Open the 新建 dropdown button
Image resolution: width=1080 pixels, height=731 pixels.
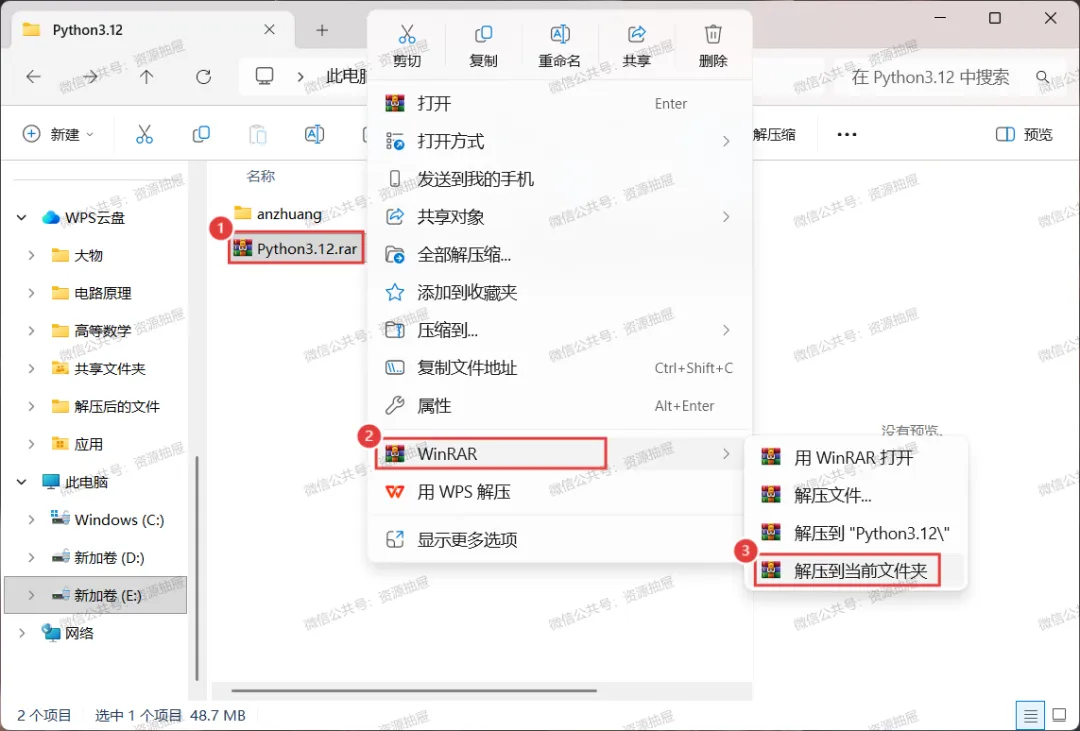click(58, 134)
